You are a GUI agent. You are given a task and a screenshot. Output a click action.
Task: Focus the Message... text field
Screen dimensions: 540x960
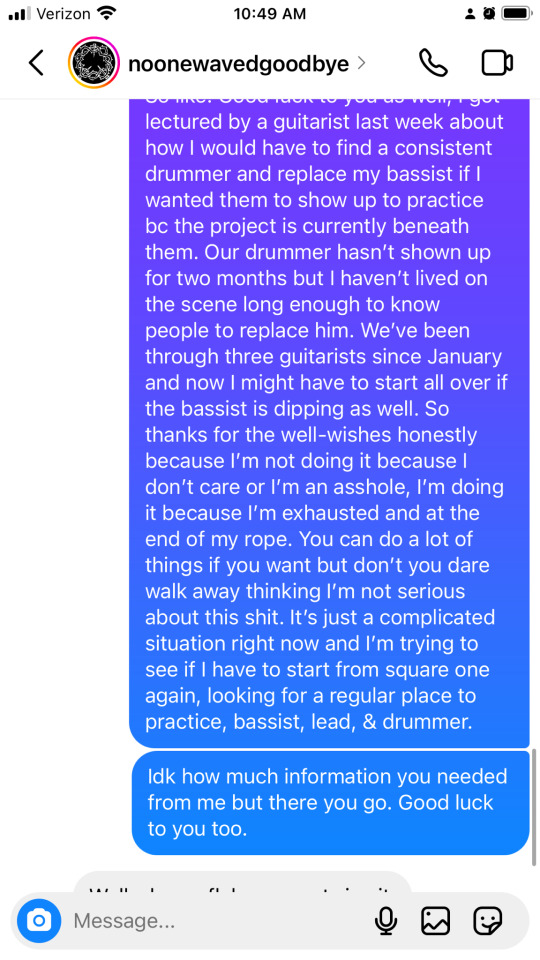214,920
